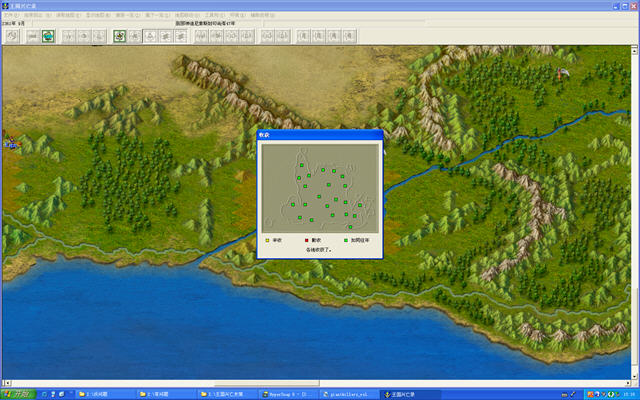Click the yellow 丰收 legend swatch
The width and height of the screenshot is (640, 400).
pyautogui.click(x=267, y=240)
